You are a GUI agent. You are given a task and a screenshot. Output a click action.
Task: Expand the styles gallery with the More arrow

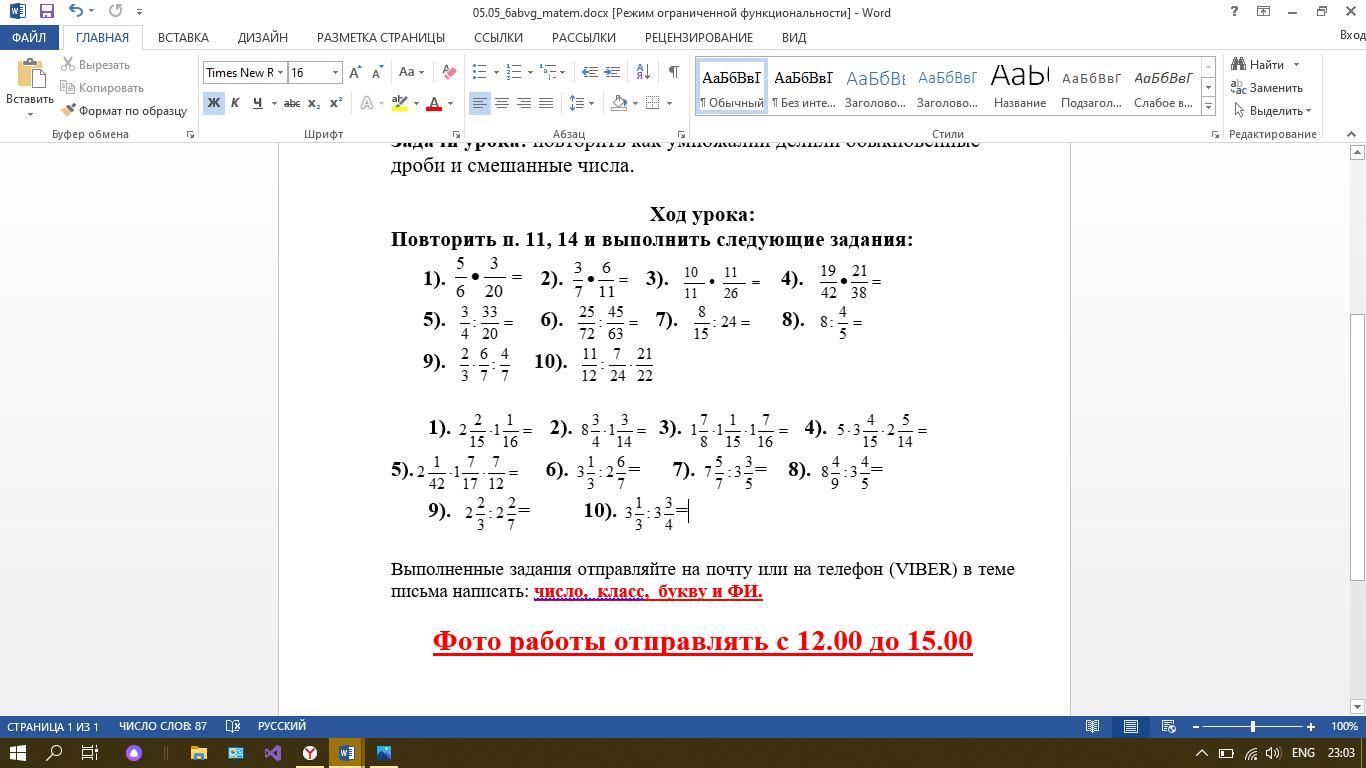[x=1208, y=105]
